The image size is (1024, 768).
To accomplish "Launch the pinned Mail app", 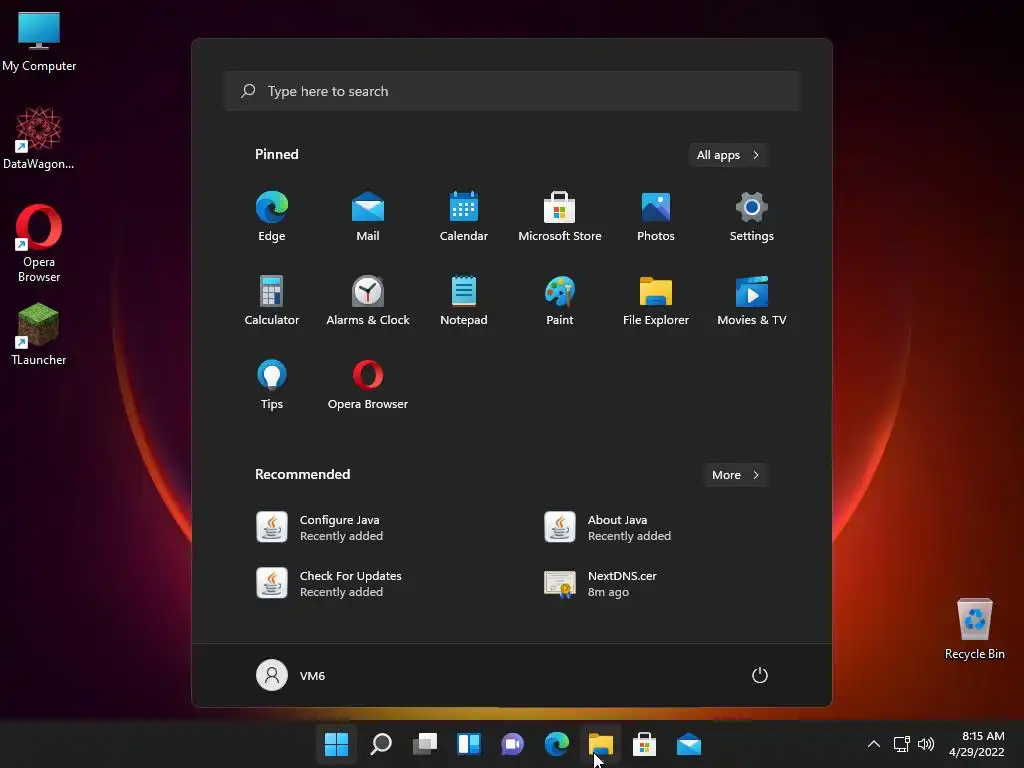I will [x=368, y=216].
